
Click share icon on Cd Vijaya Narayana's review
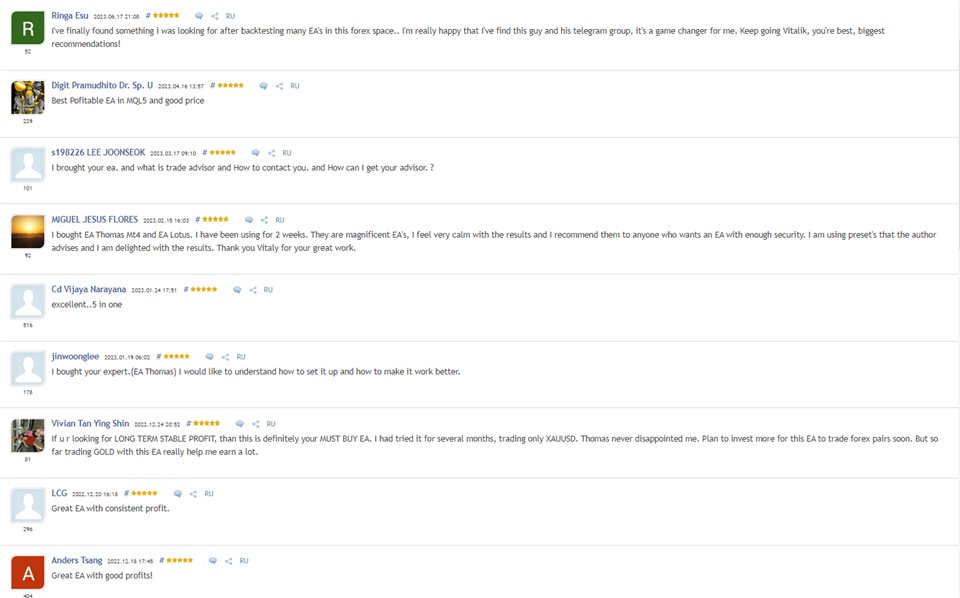(253, 290)
